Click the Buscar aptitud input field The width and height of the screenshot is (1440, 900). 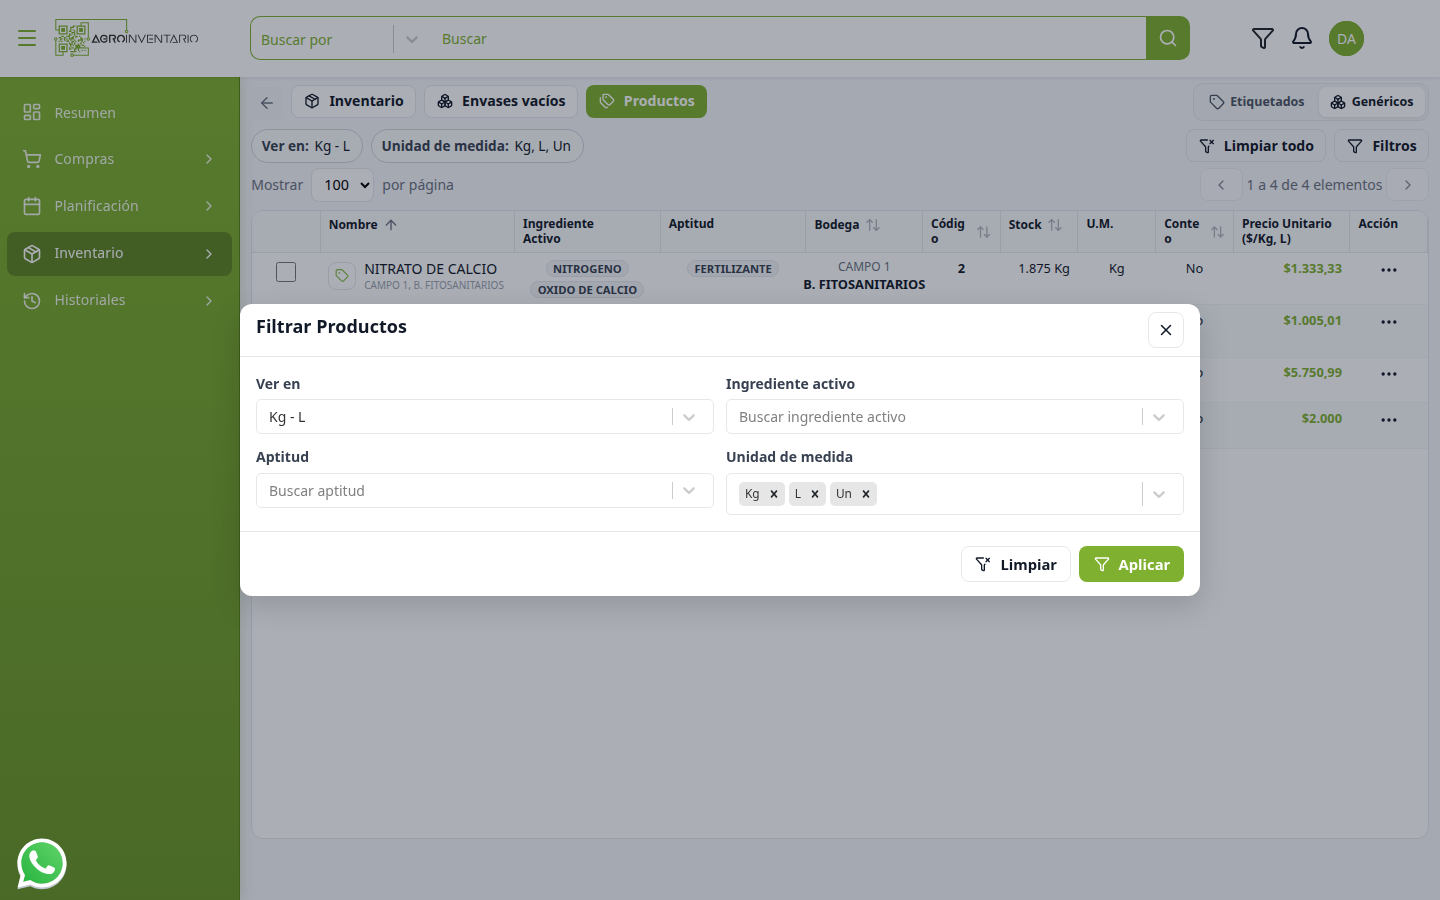(x=464, y=491)
